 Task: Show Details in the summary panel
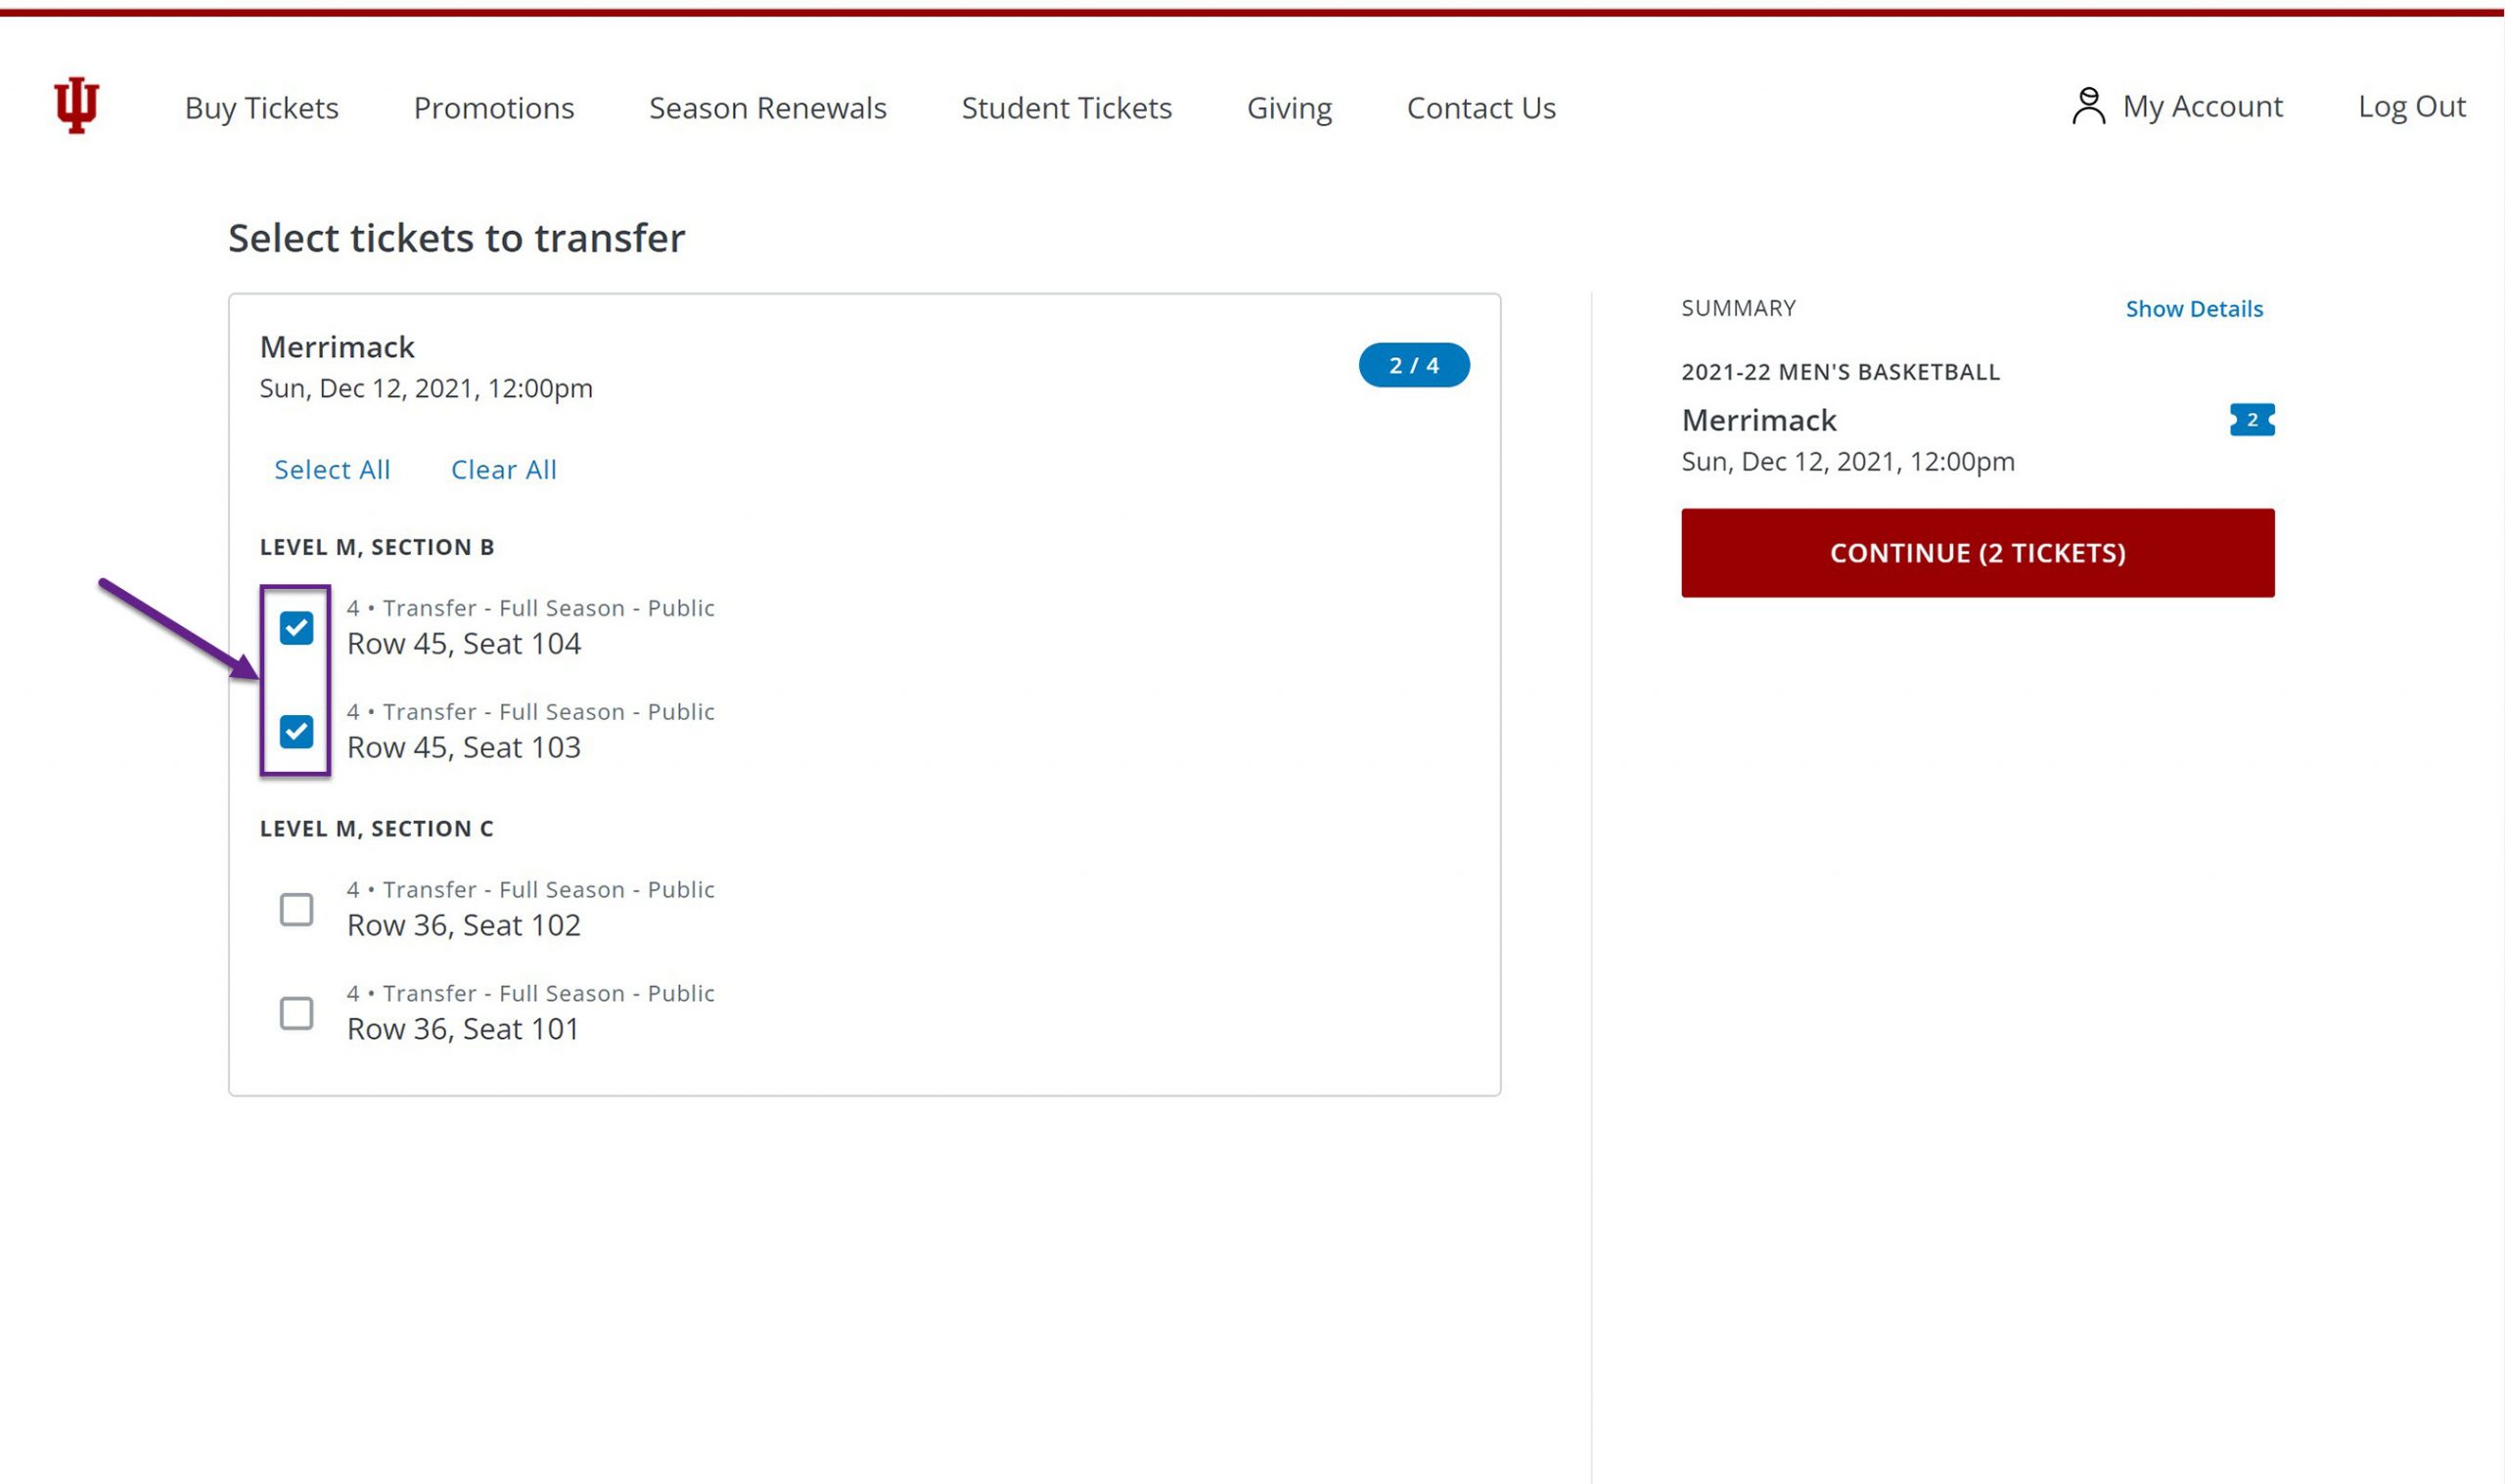(2194, 309)
